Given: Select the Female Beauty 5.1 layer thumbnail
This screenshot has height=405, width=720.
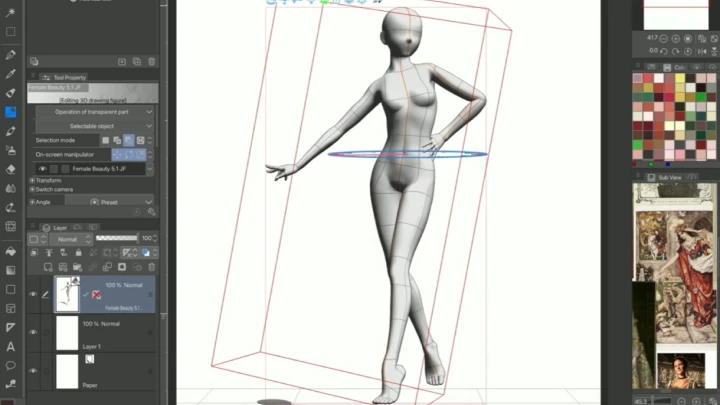Looking at the screenshot, I should [67, 294].
